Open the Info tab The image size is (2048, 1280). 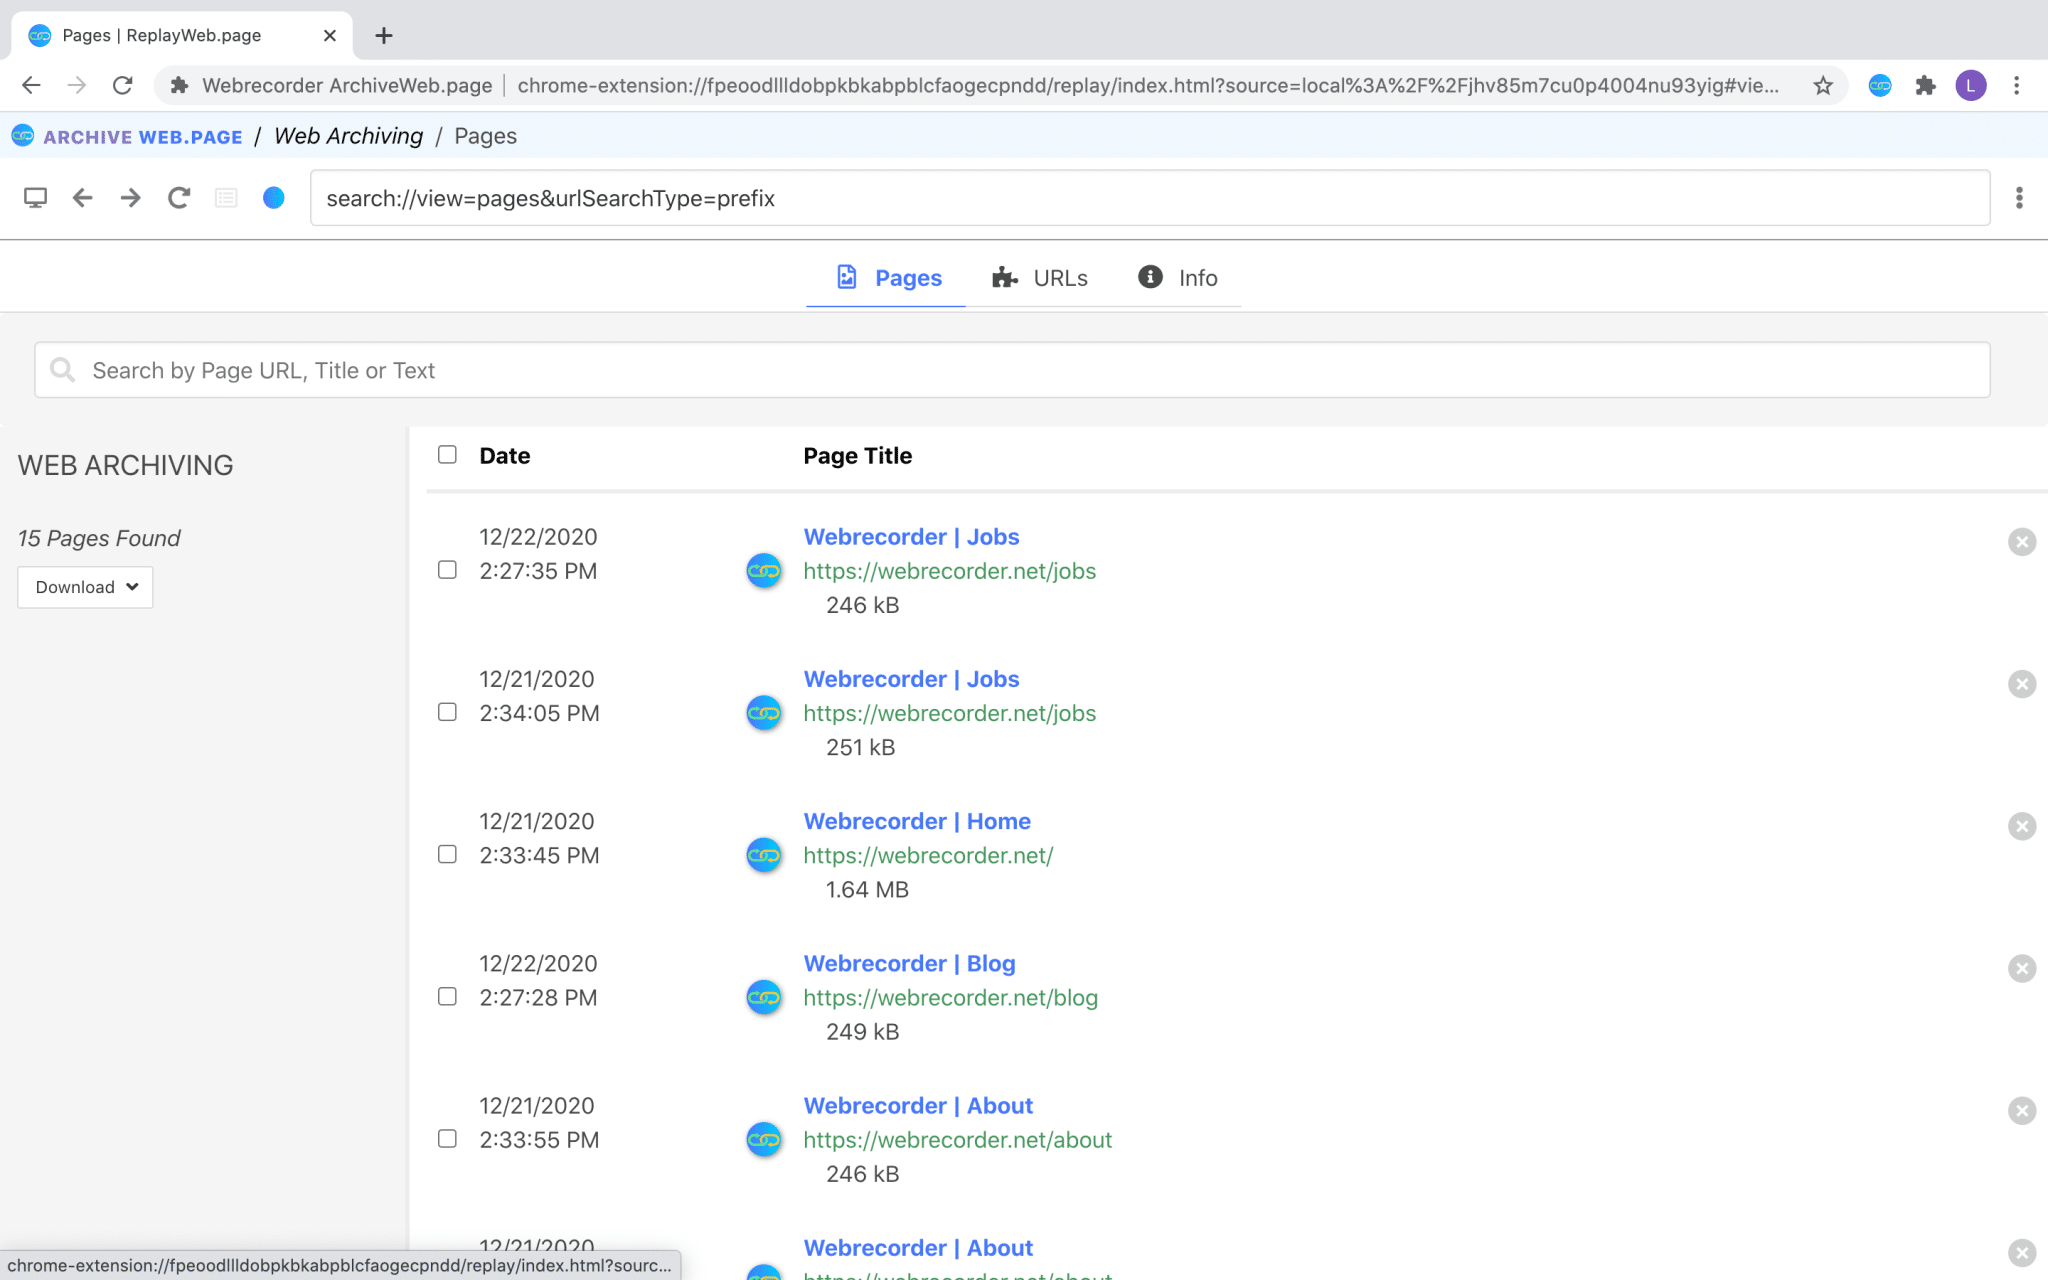[x=1177, y=278]
